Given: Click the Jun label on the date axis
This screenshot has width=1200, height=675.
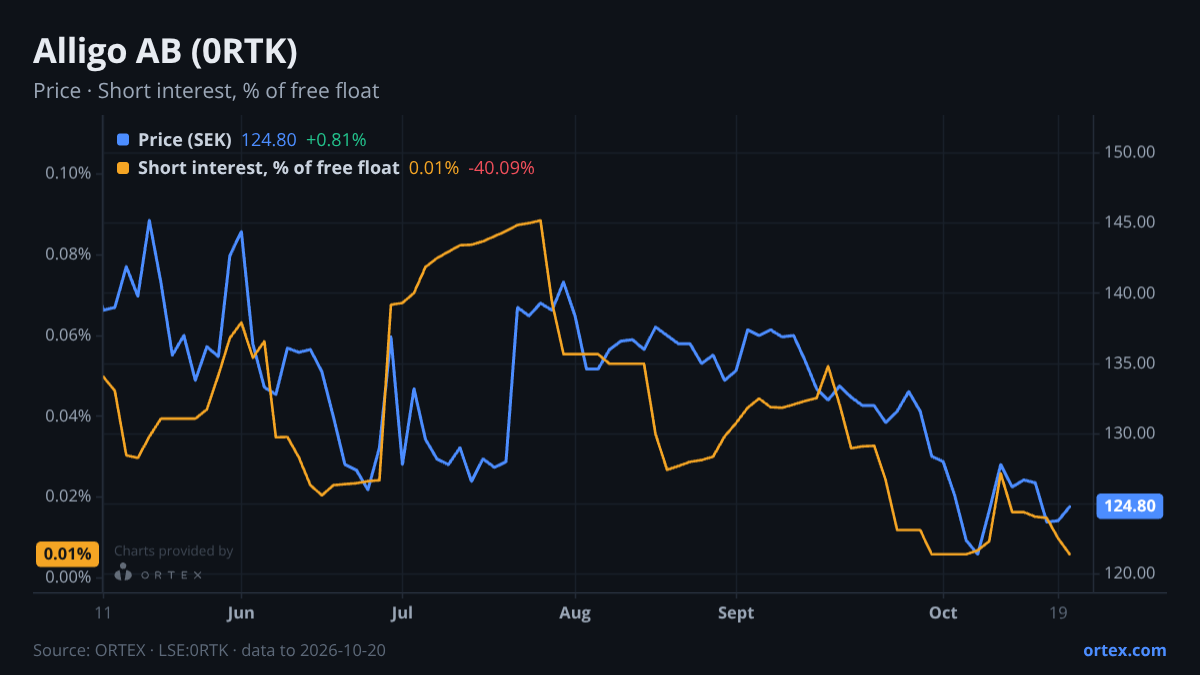Looking at the screenshot, I should tap(241, 613).
